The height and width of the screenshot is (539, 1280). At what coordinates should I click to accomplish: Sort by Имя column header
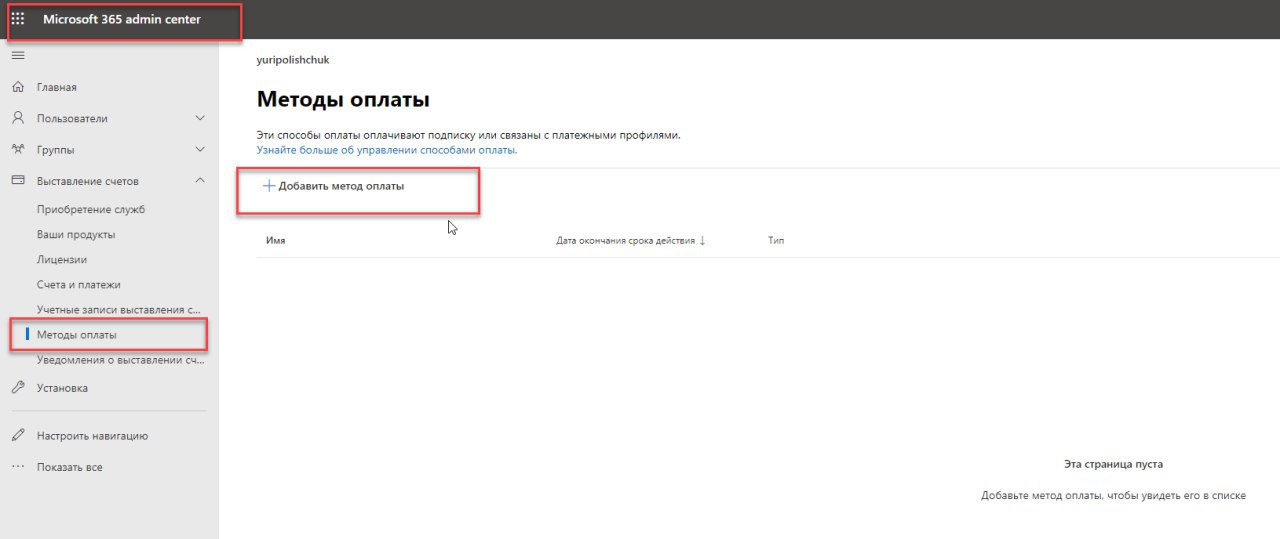coord(276,241)
